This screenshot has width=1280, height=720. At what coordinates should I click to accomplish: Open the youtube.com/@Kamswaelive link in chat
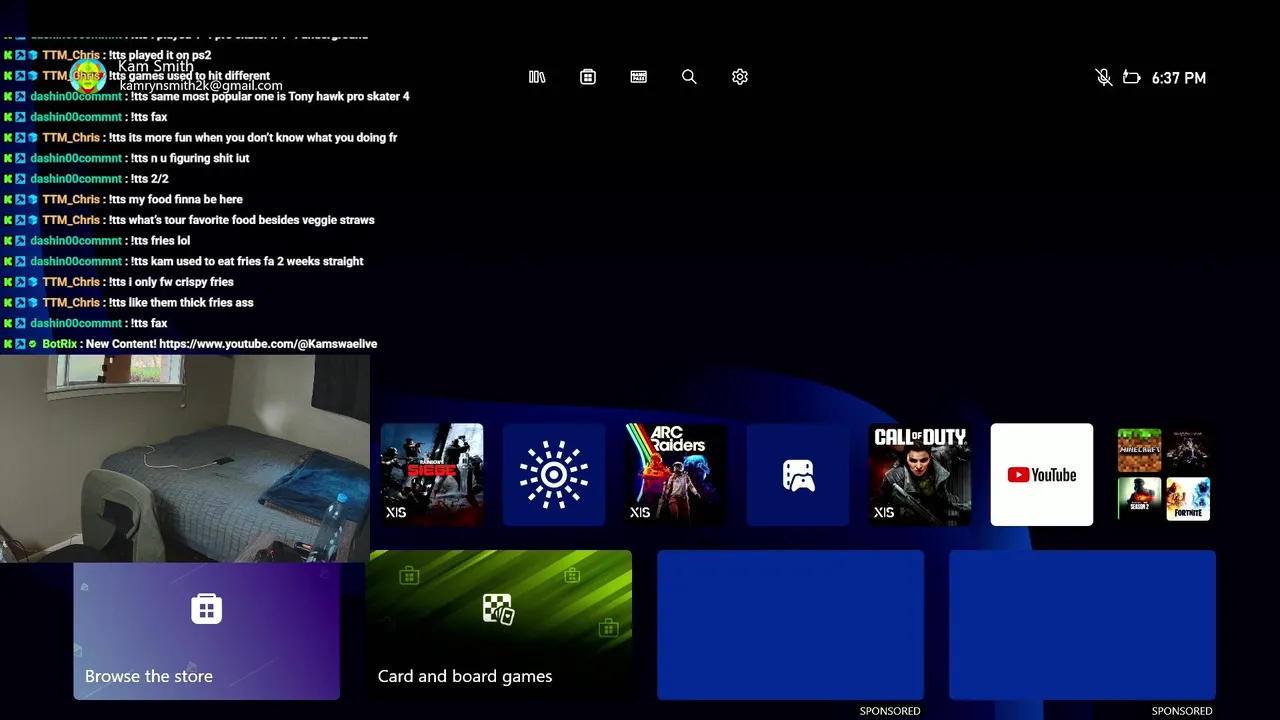coord(268,344)
